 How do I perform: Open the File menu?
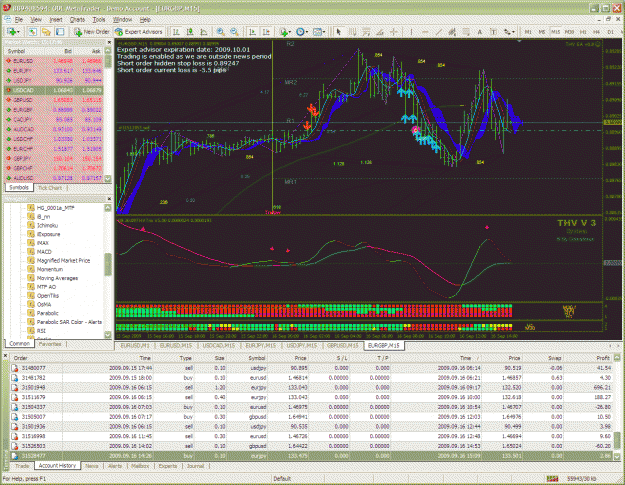click(x=18, y=19)
